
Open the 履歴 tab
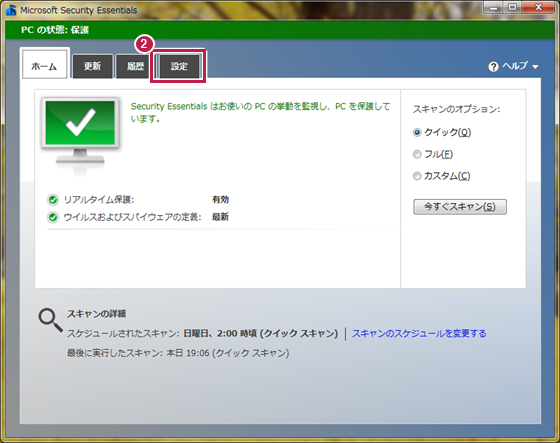click(135, 66)
